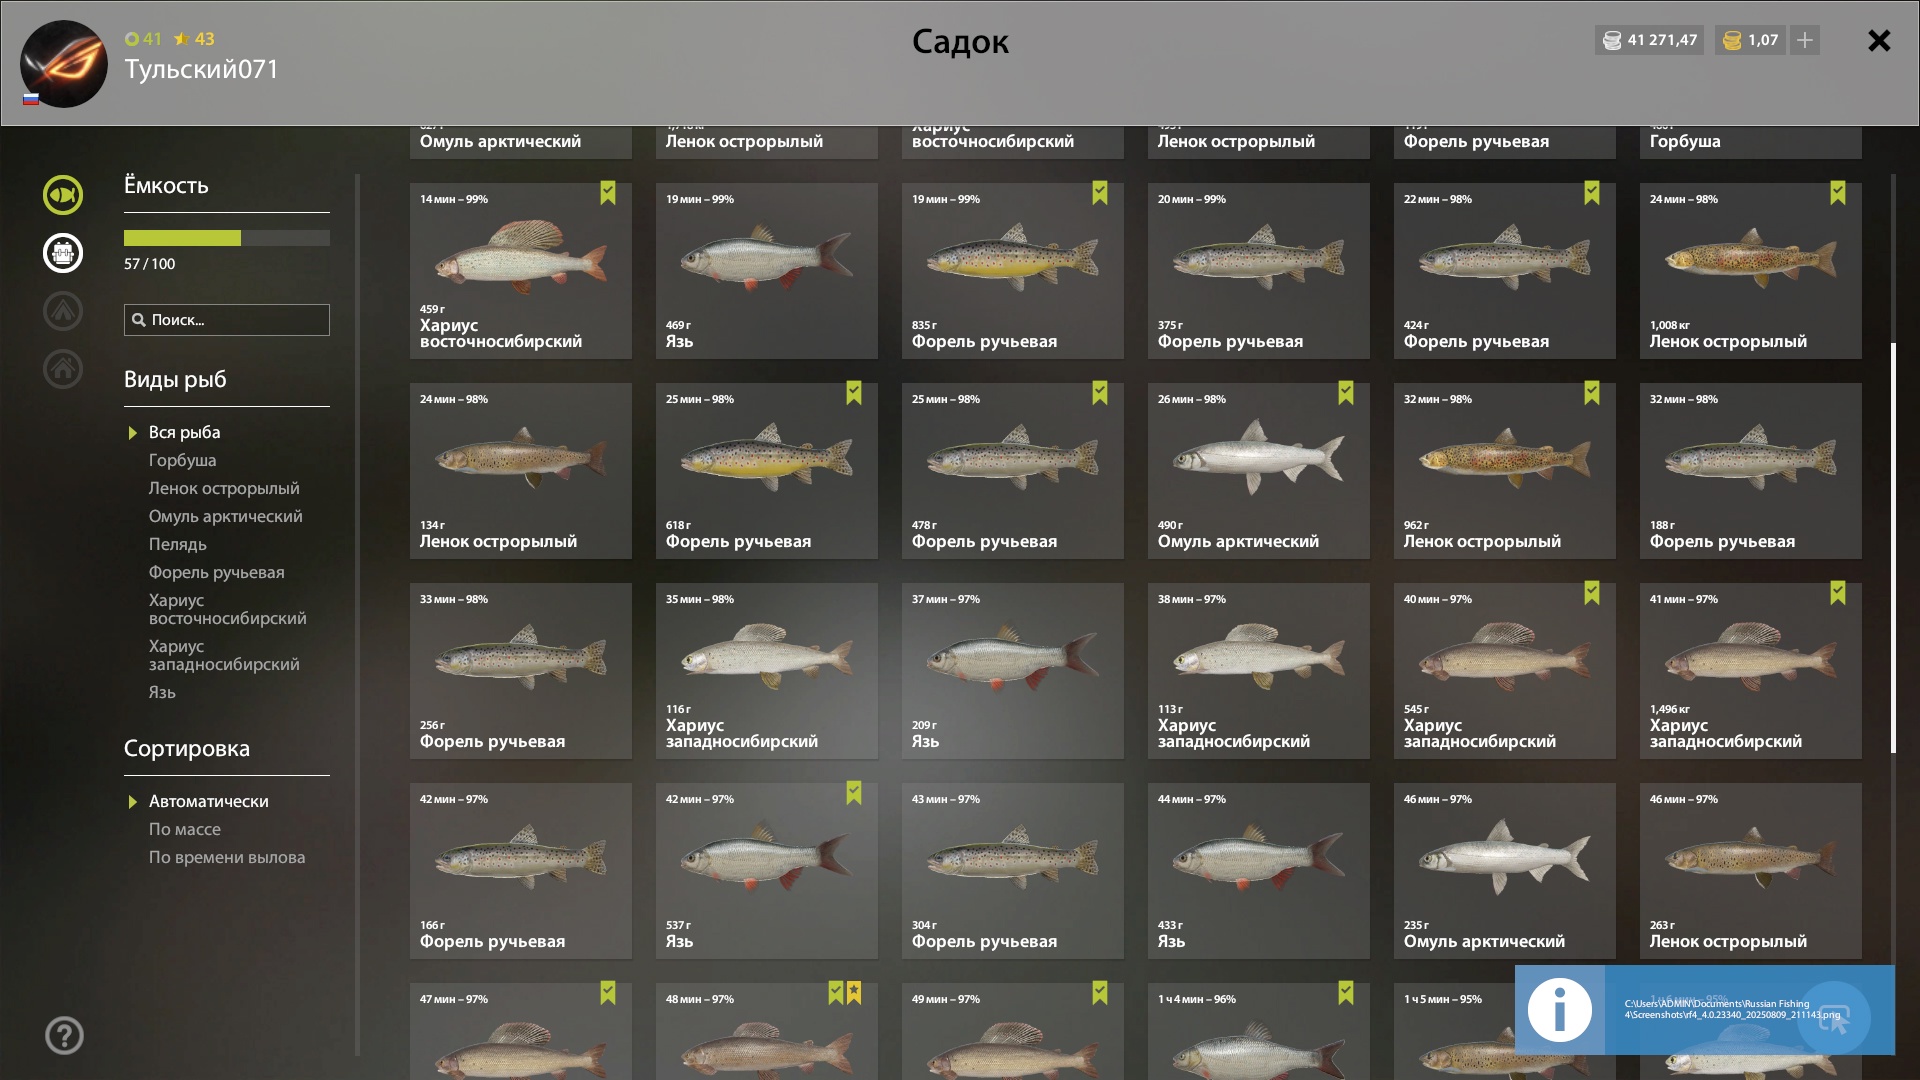Image resolution: width=1920 pixels, height=1080 pixels.
Task: Click the greyed-out home sidebar icon
Action: click(x=63, y=369)
